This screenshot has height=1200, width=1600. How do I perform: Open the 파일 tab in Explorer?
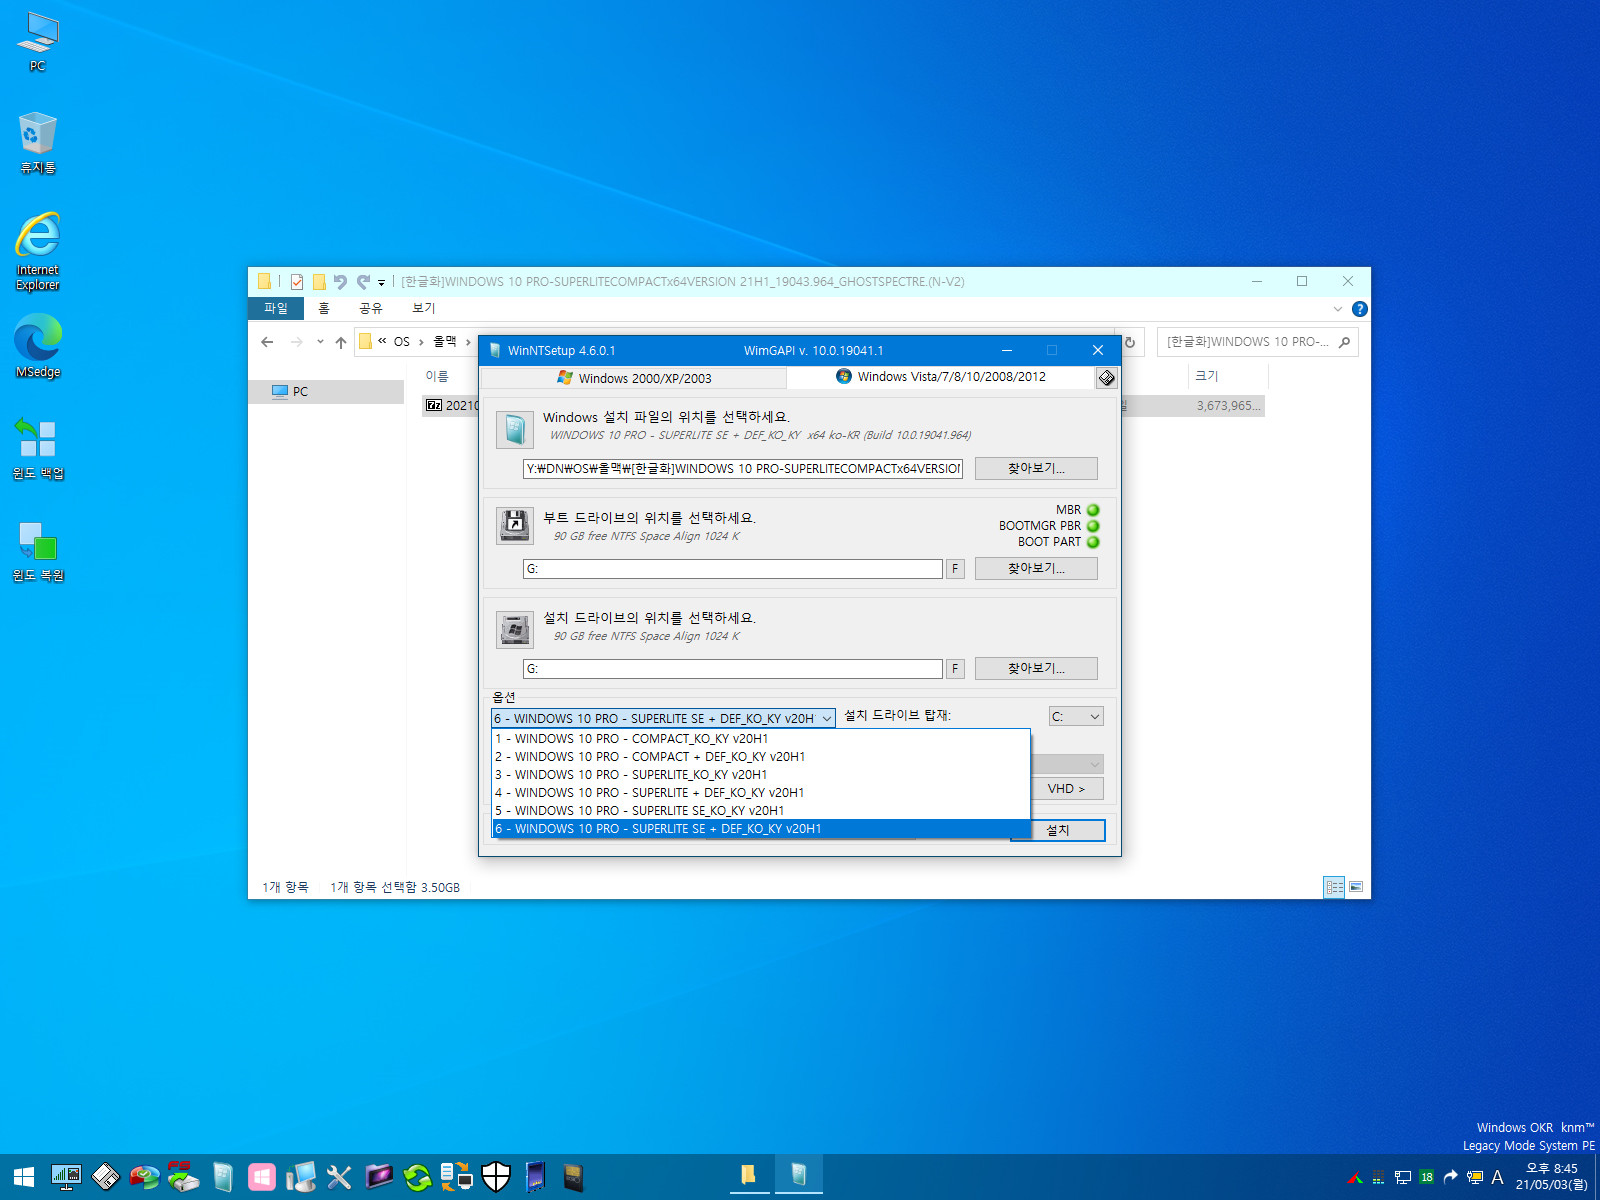coord(276,309)
